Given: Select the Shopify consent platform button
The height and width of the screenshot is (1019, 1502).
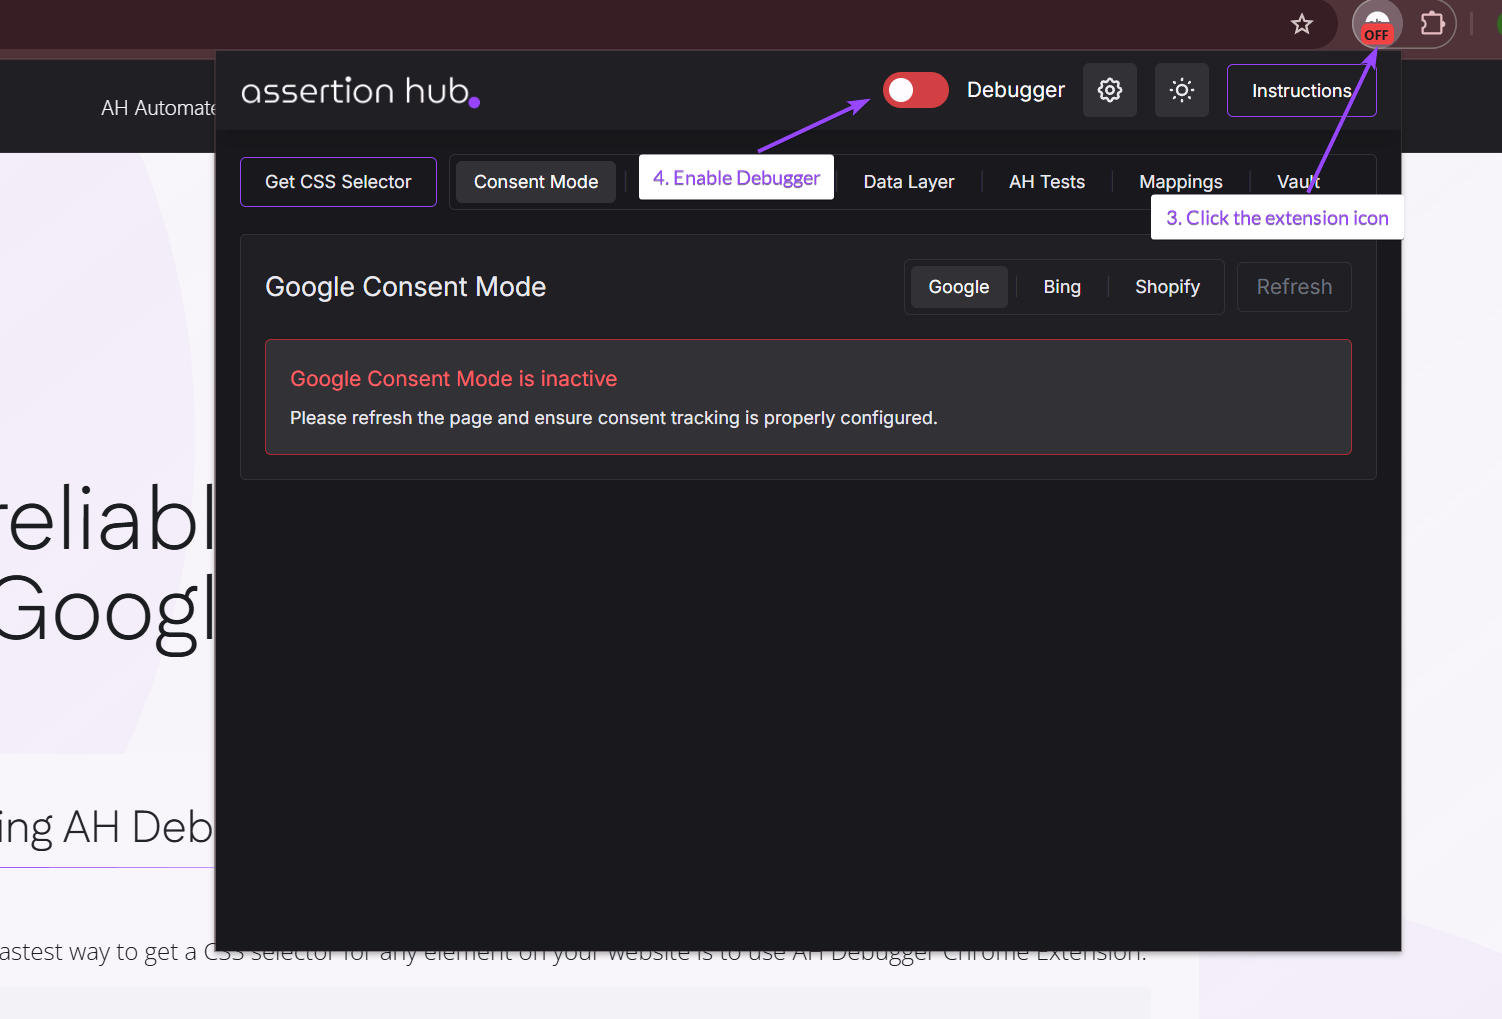Looking at the screenshot, I should 1166,286.
